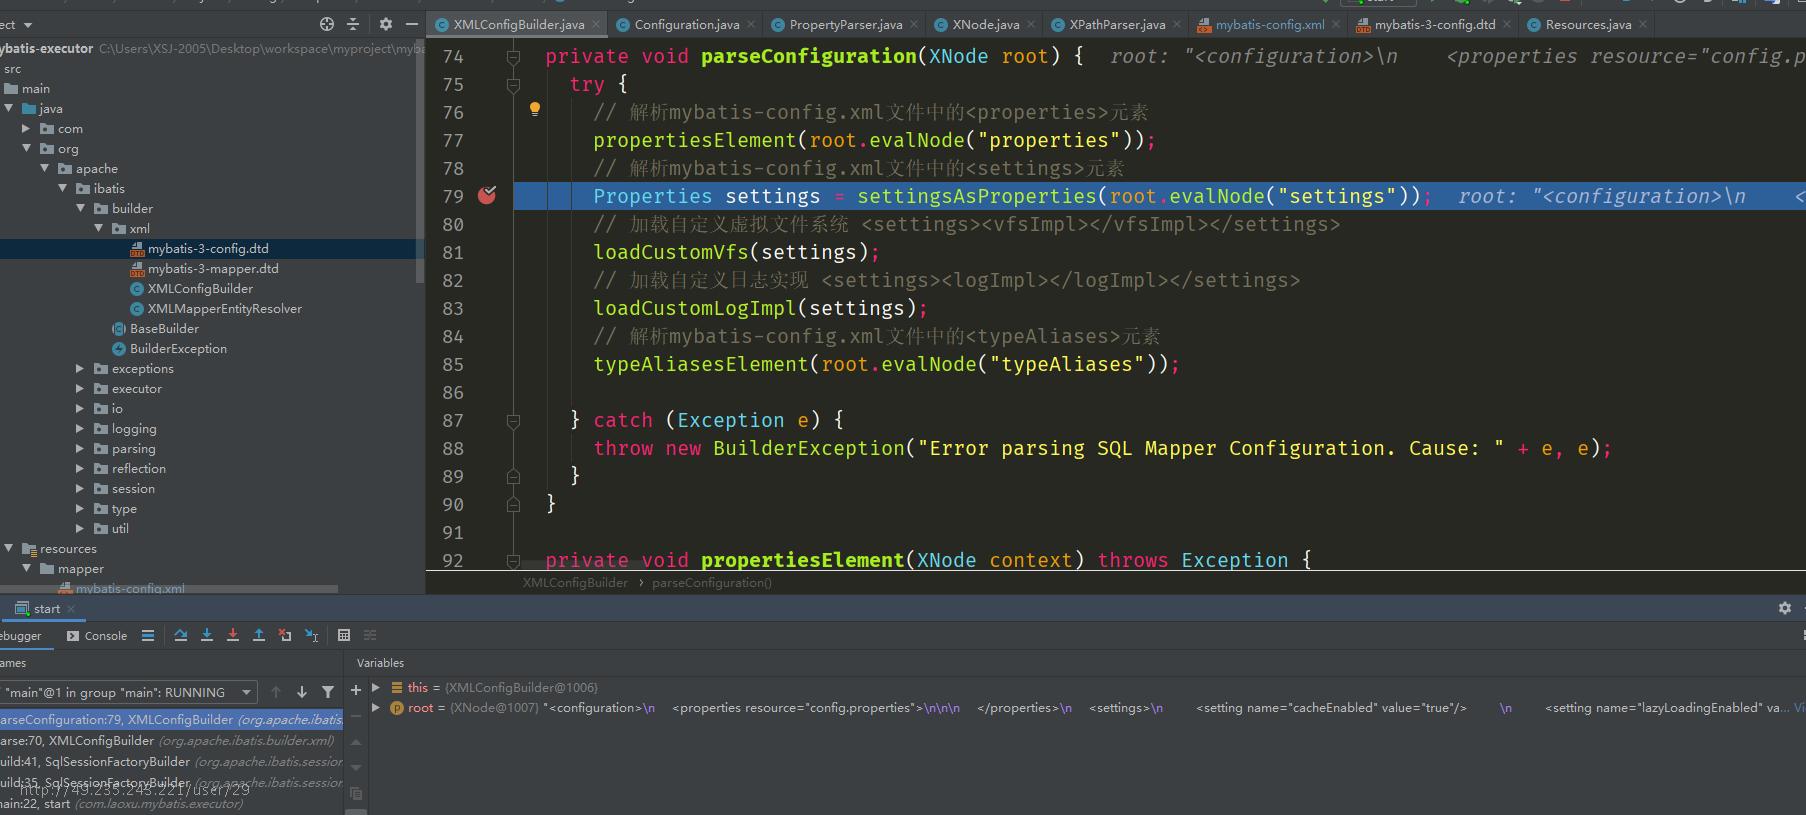
Task: Click the copy icon in Variables sidebar
Action: (355, 794)
